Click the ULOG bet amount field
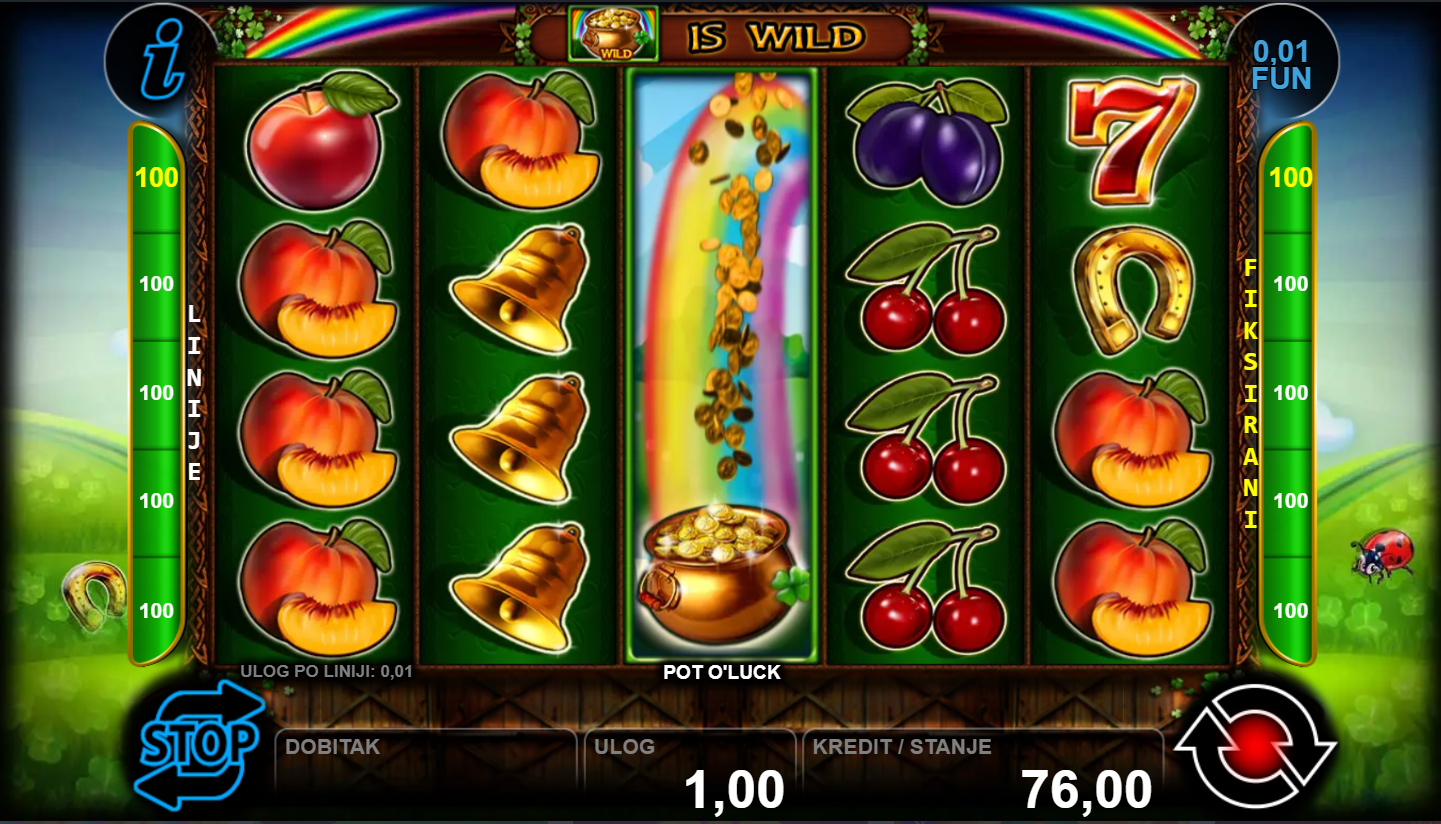This screenshot has height=824, width=1441. [690, 771]
